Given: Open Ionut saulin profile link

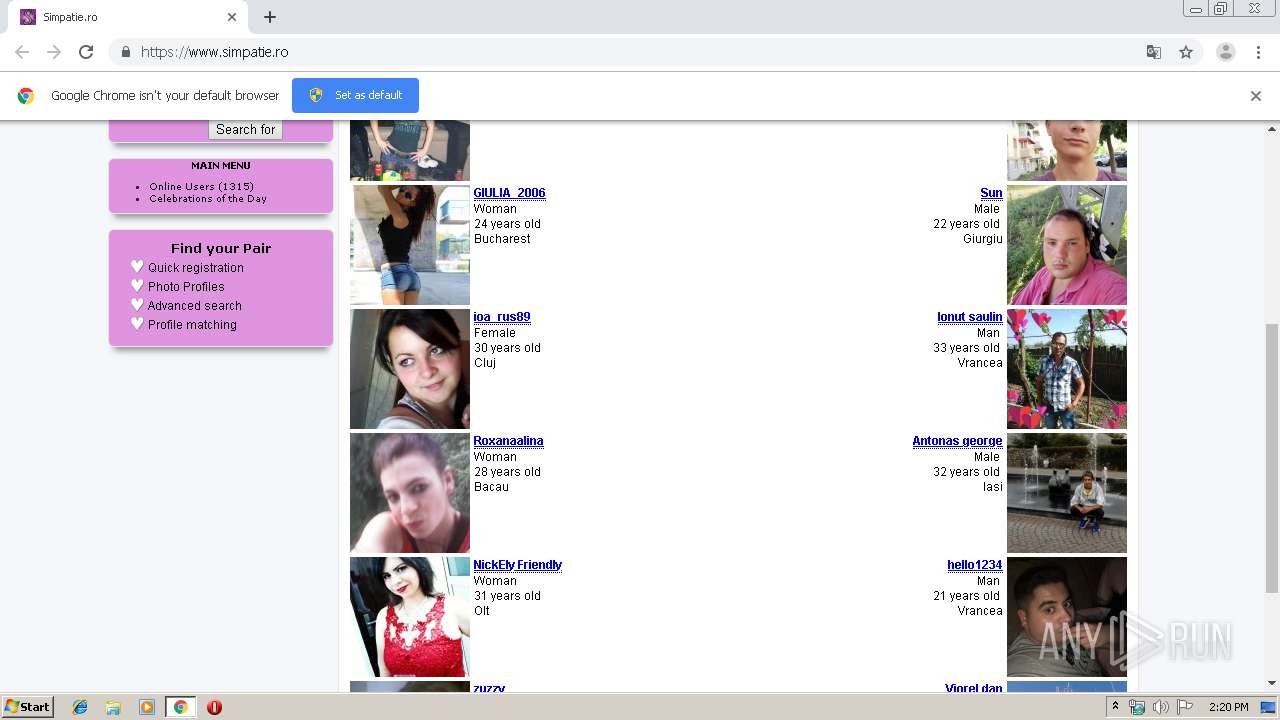Looking at the screenshot, I should pyautogui.click(x=969, y=317).
